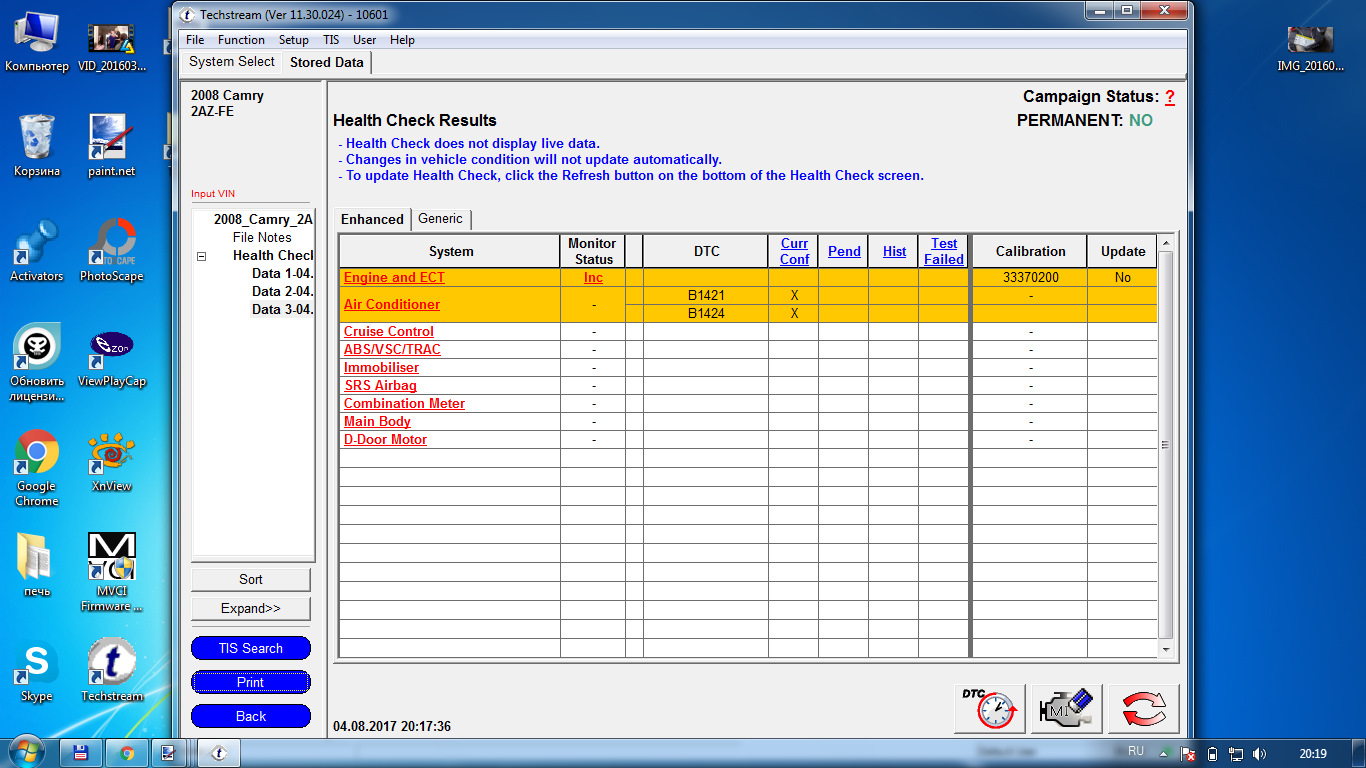Click the Curr Conf column header
This screenshot has height=768, width=1366.
point(795,251)
